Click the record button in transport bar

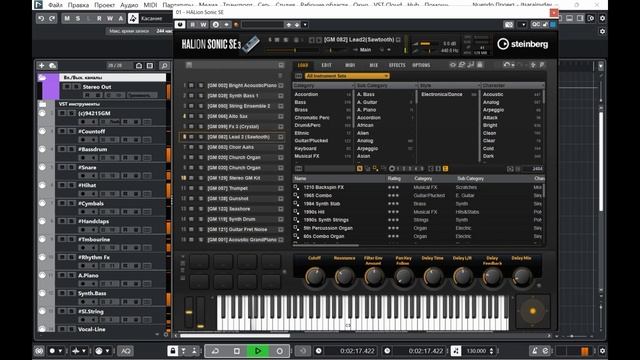coord(280,351)
